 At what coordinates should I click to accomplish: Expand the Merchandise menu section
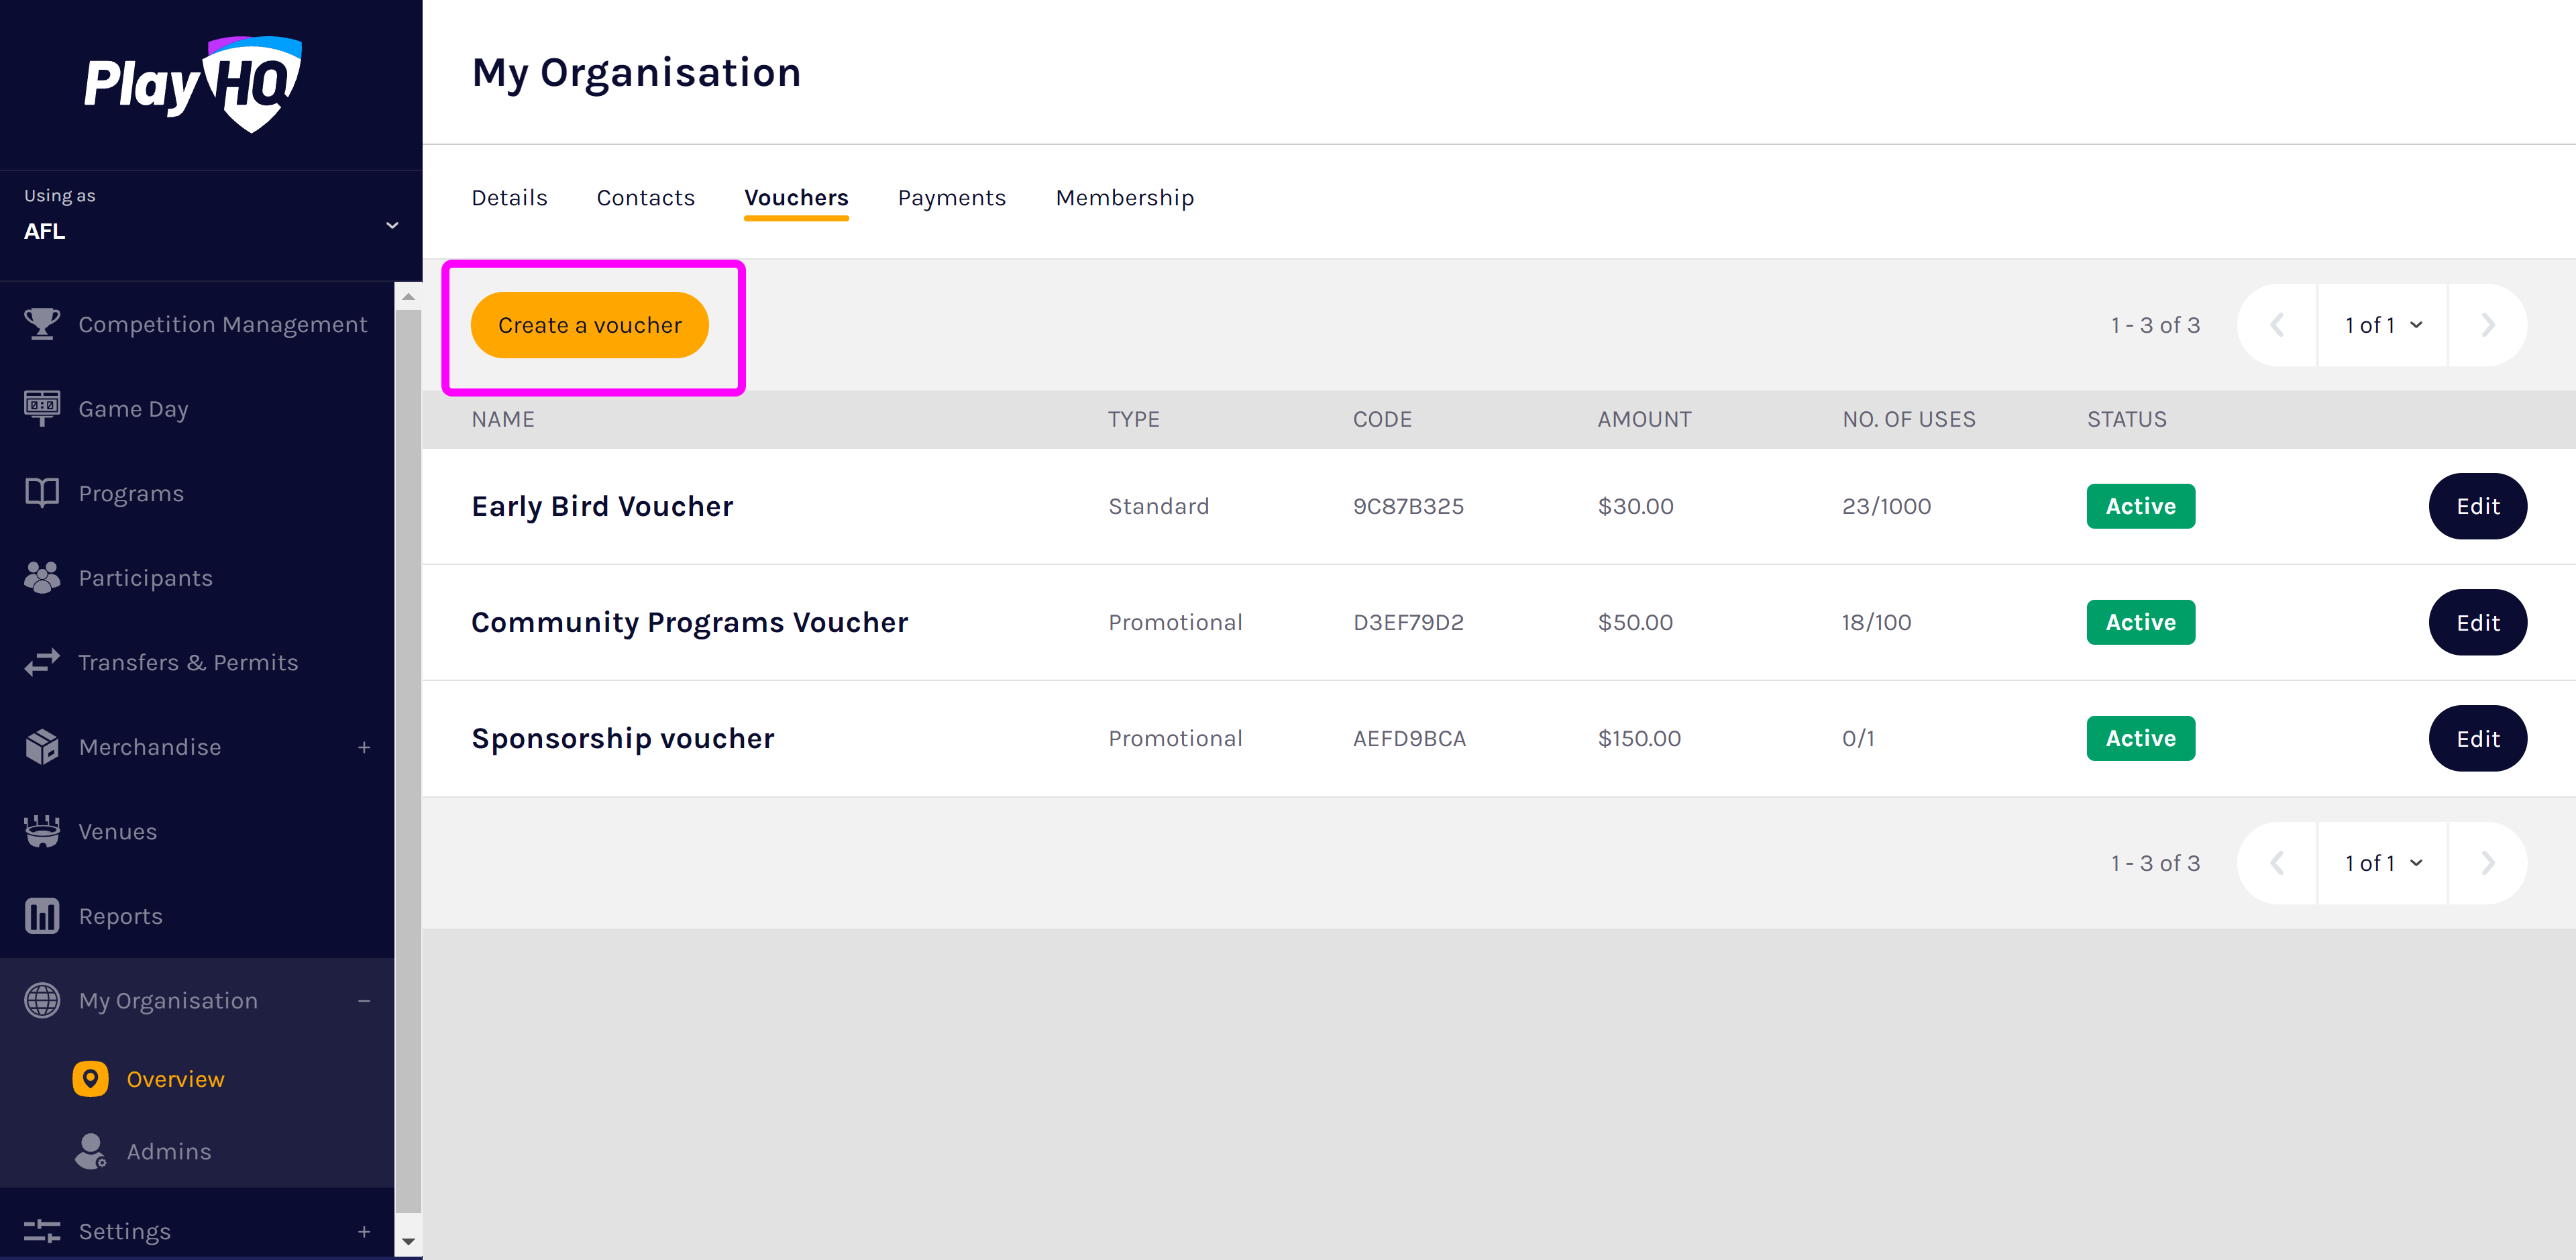(x=364, y=747)
